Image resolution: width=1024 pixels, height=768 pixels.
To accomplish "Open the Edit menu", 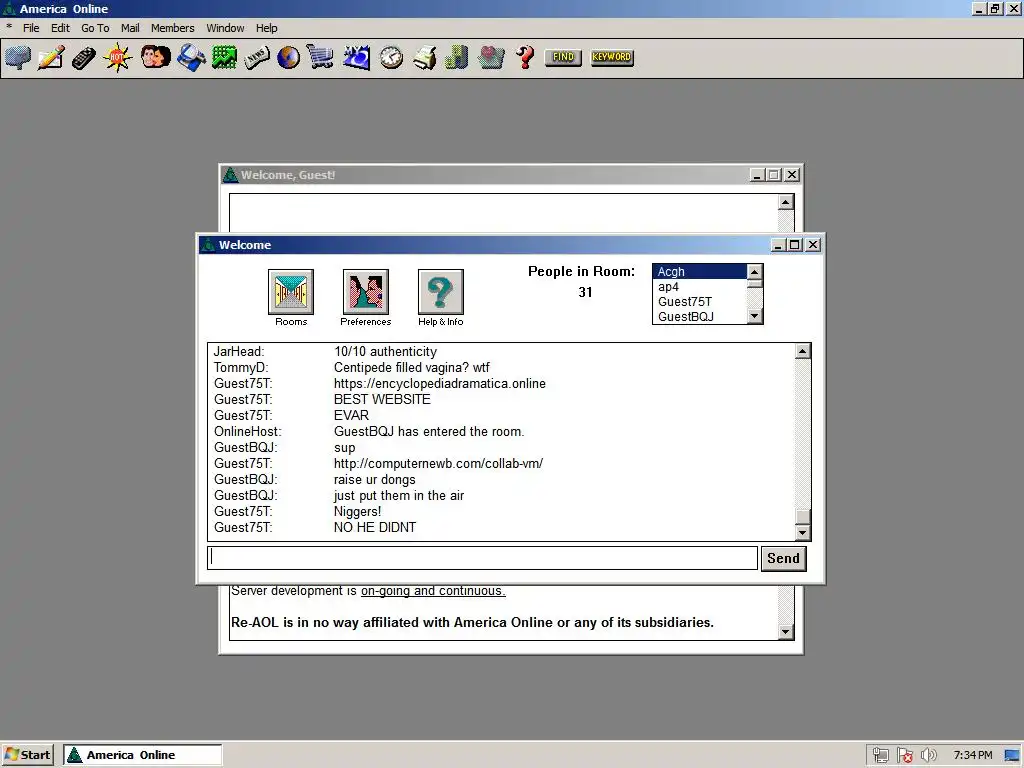I will click(60, 28).
